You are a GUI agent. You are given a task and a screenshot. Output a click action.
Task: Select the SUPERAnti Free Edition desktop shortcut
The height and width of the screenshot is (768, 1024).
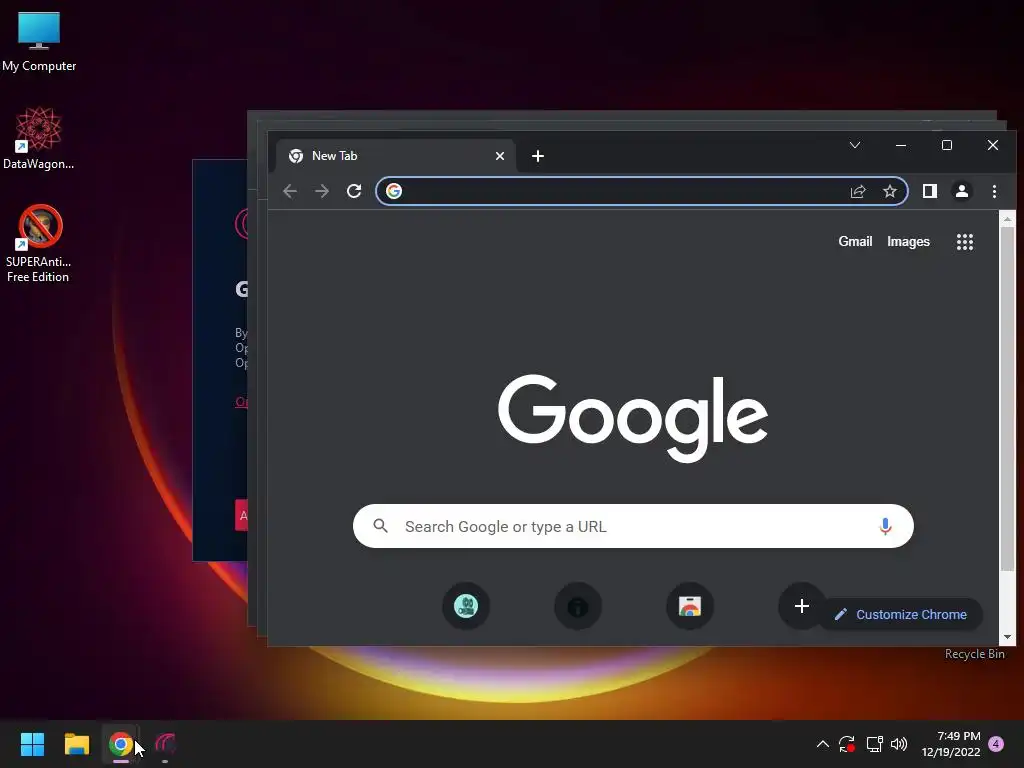click(x=39, y=244)
